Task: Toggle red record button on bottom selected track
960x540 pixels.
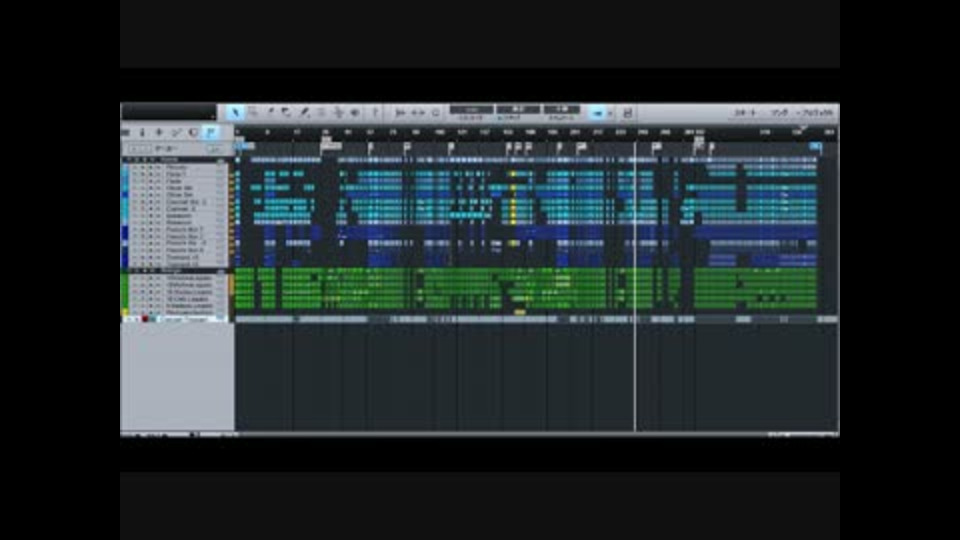Action: 145,319
